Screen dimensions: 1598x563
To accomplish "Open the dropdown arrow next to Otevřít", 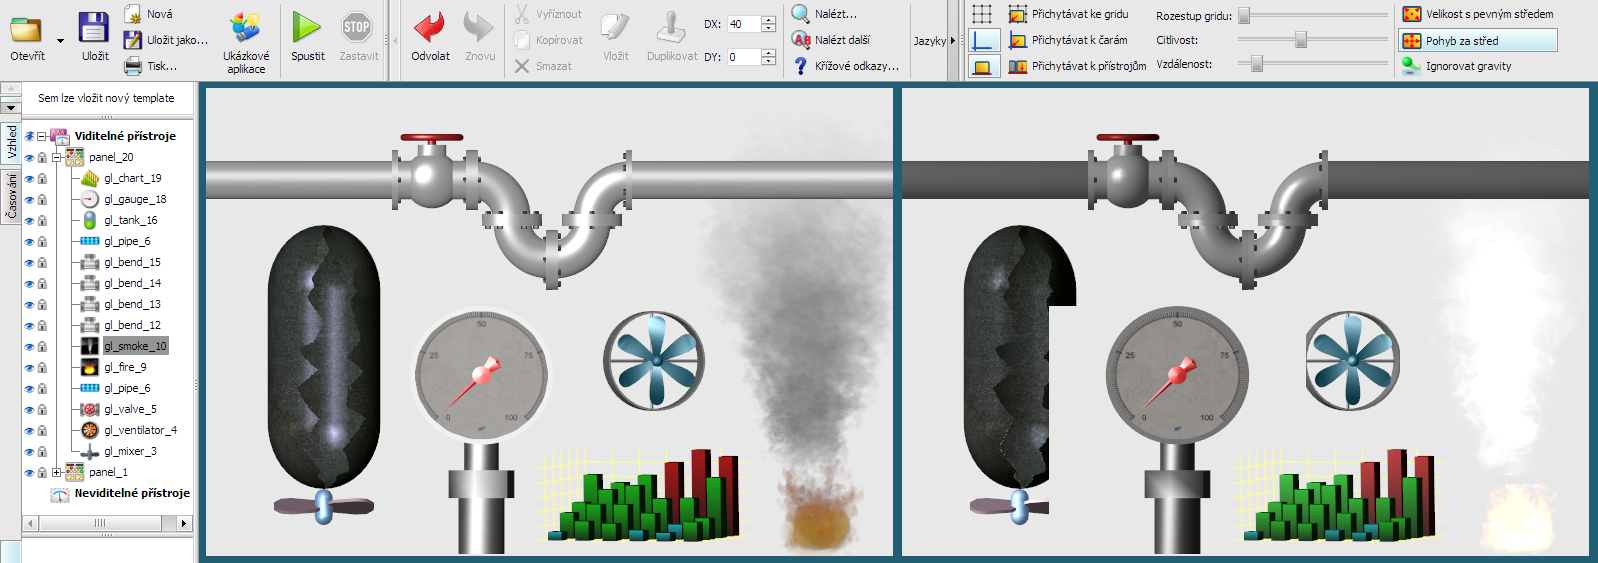I will (60, 41).
